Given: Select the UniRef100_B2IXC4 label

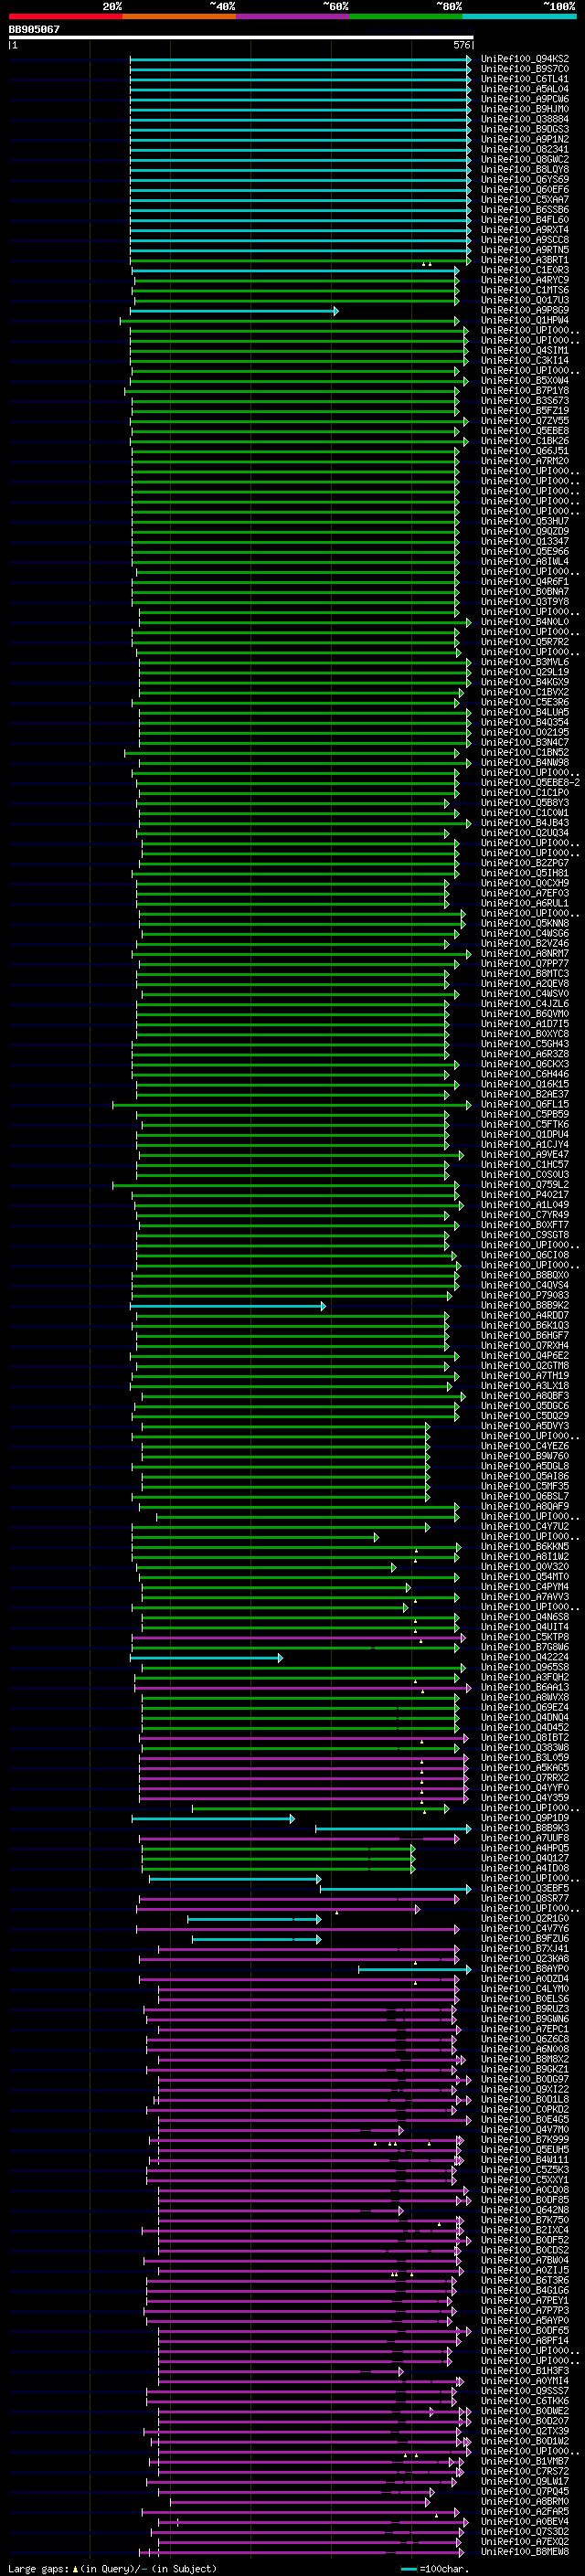Looking at the screenshot, I should click(525, 2230).
